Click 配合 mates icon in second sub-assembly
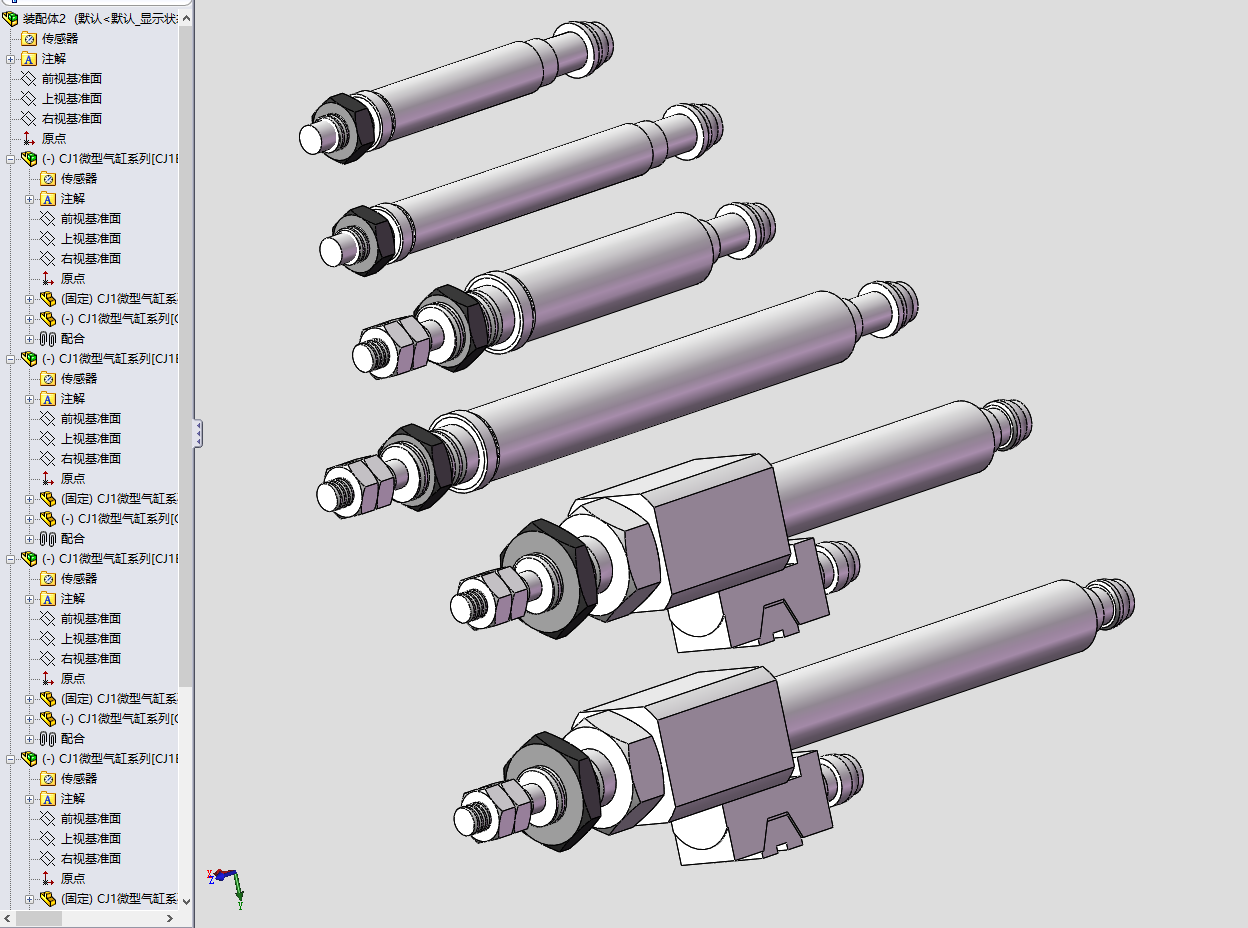 (x=47, y=538)
